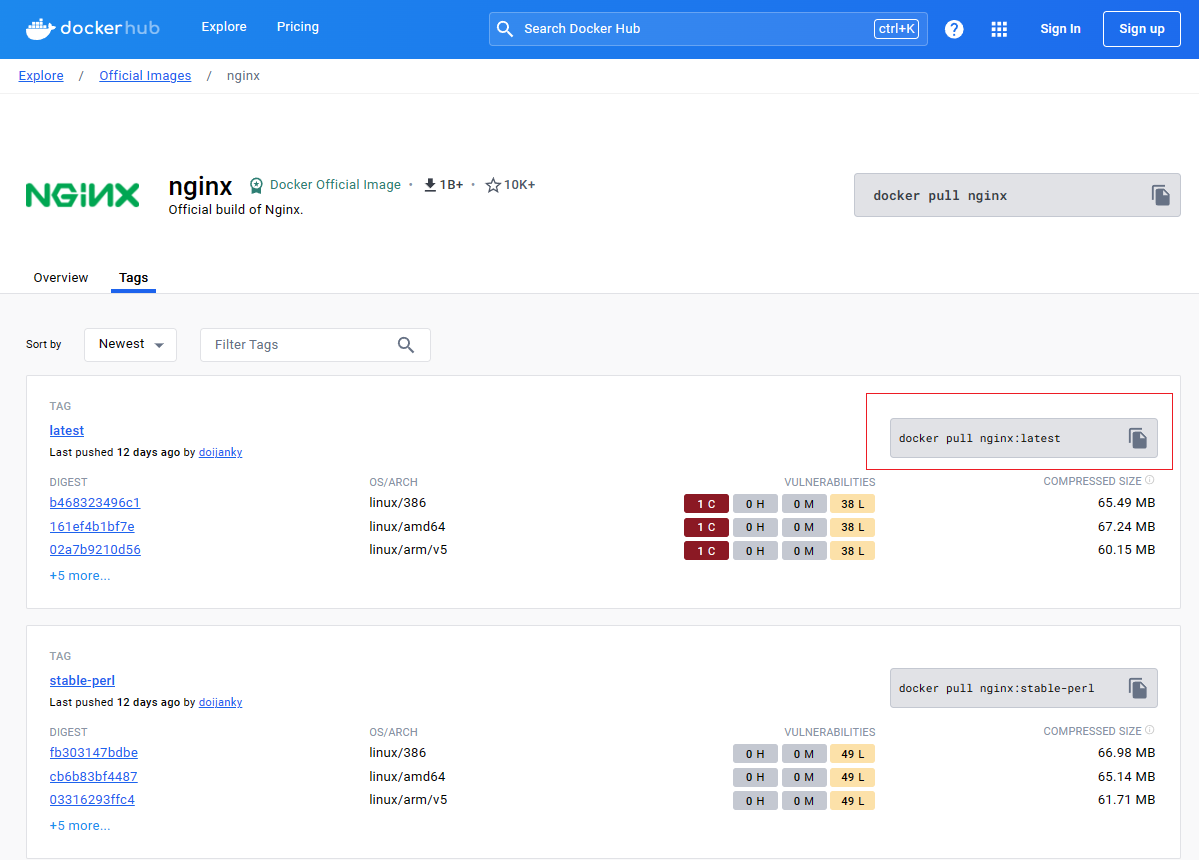Open the Sort by Newest dropdown

[x=131, y=345]
